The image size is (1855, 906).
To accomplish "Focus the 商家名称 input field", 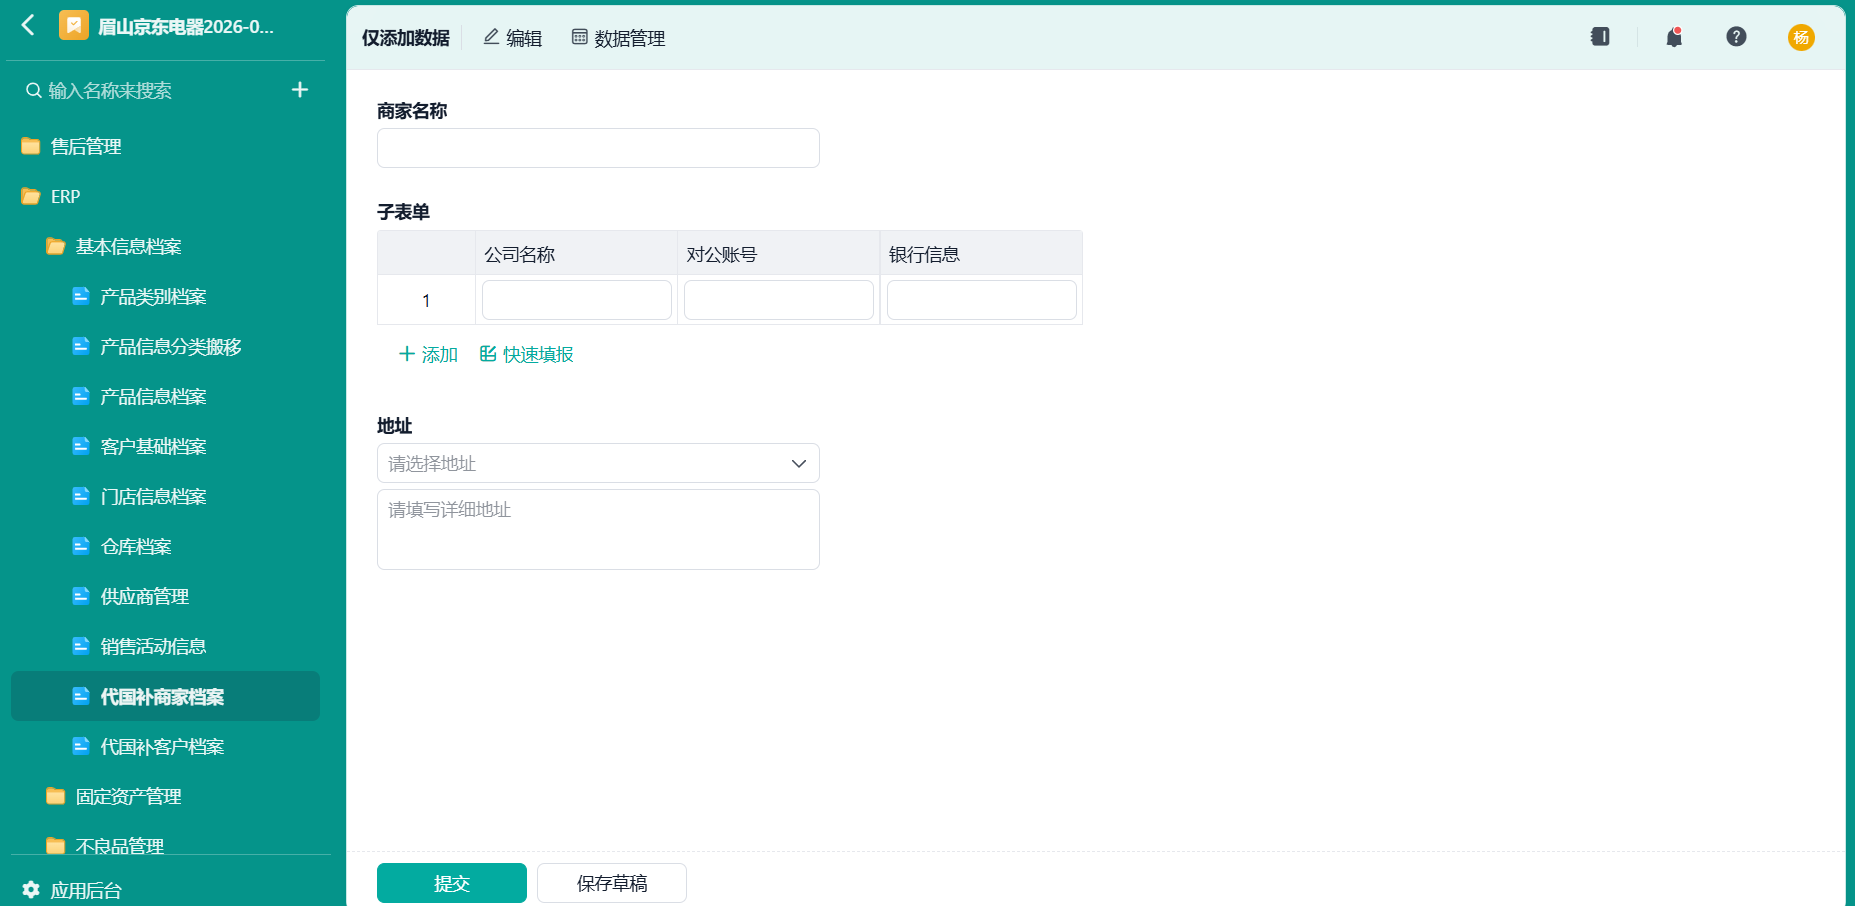I will tap(598, 148).
